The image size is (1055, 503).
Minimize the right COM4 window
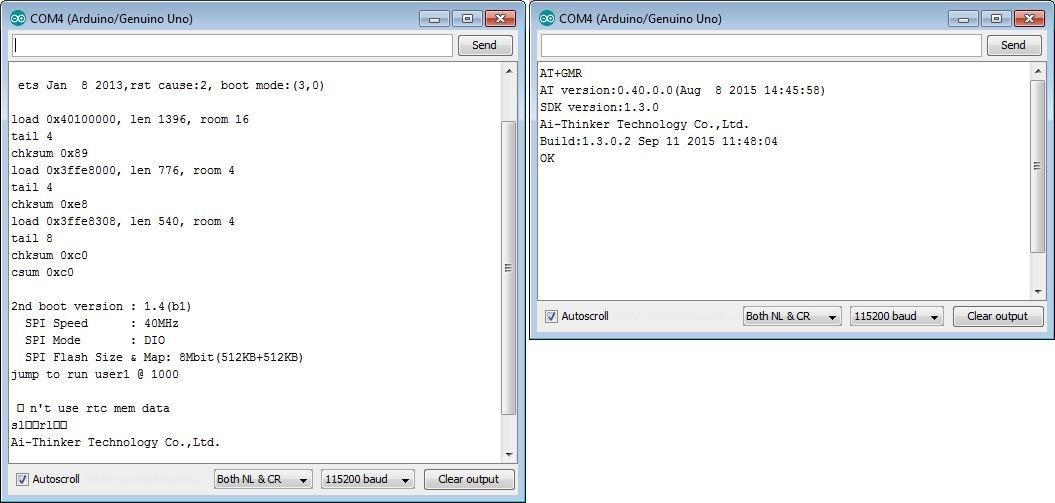(963, 19)
